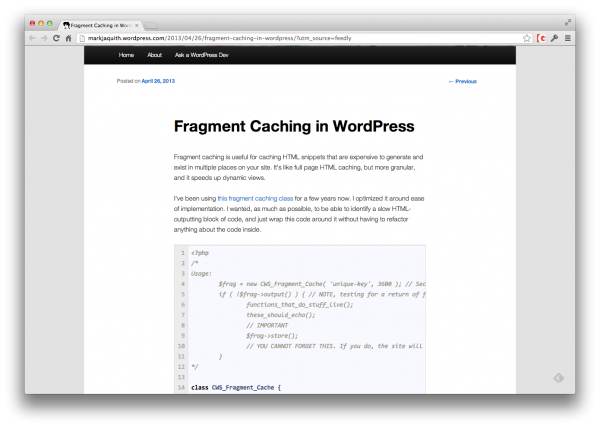Close the Fragment Caching tab
The width and height of the screenshot is (600, 428).
point(137,25)
